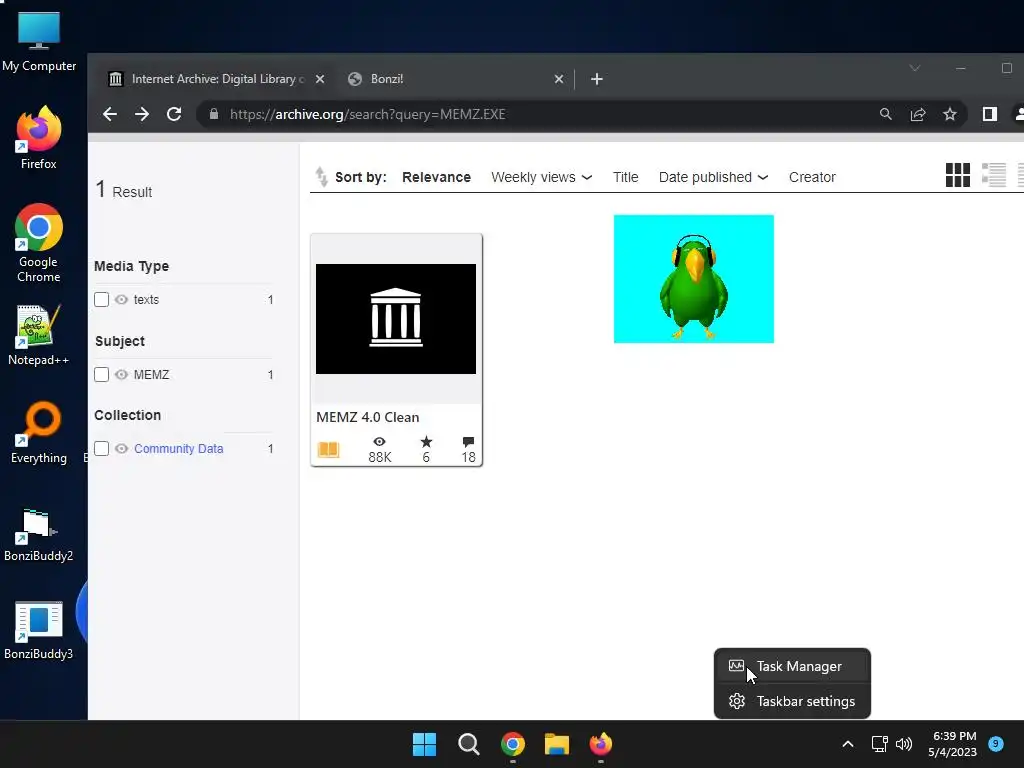Toggle the eye icon next to Community Data
Screen dimensions: 1024x768
(x=121, y=449)
